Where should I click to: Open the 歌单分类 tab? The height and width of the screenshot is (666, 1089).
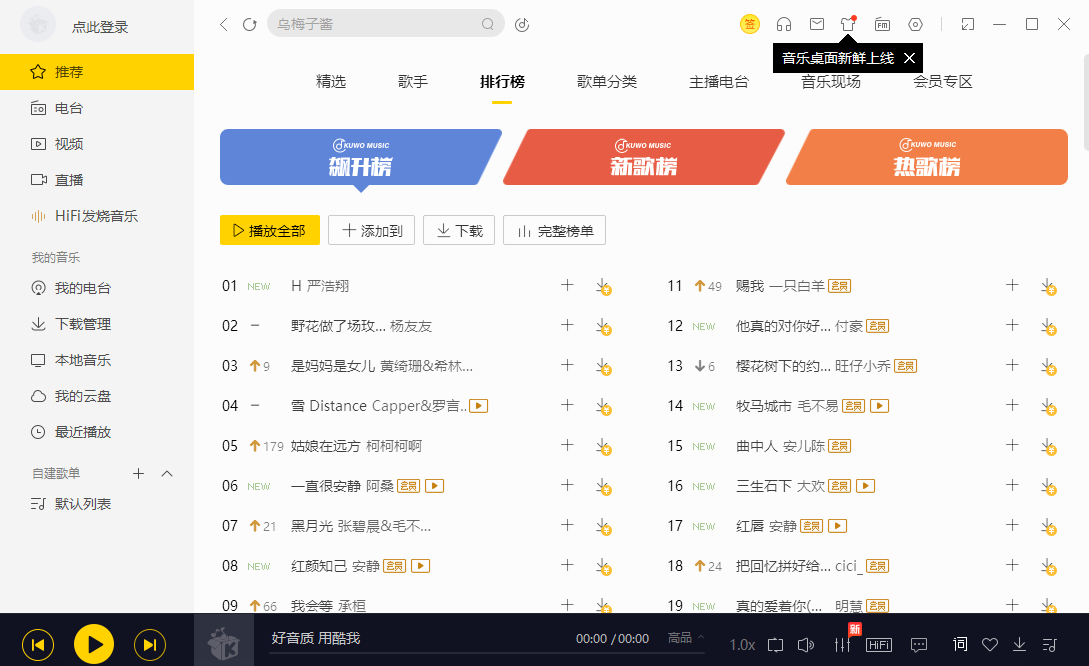coord(607,81)
